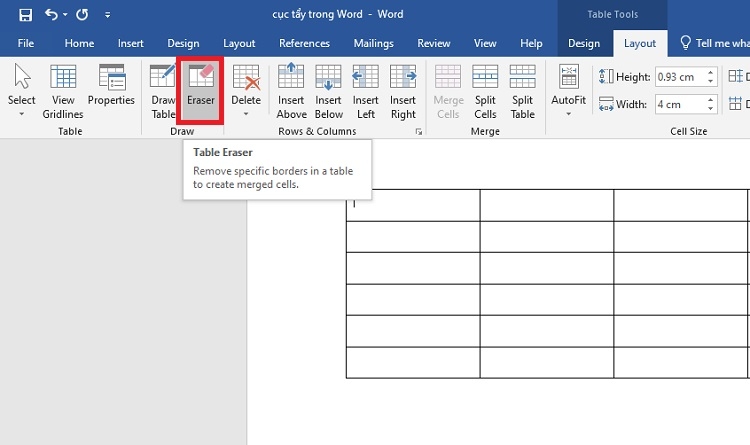Viewport: 750px width, 445px height.
Task: Increase row Height with up arrow
Action: [x=711, y=73]
